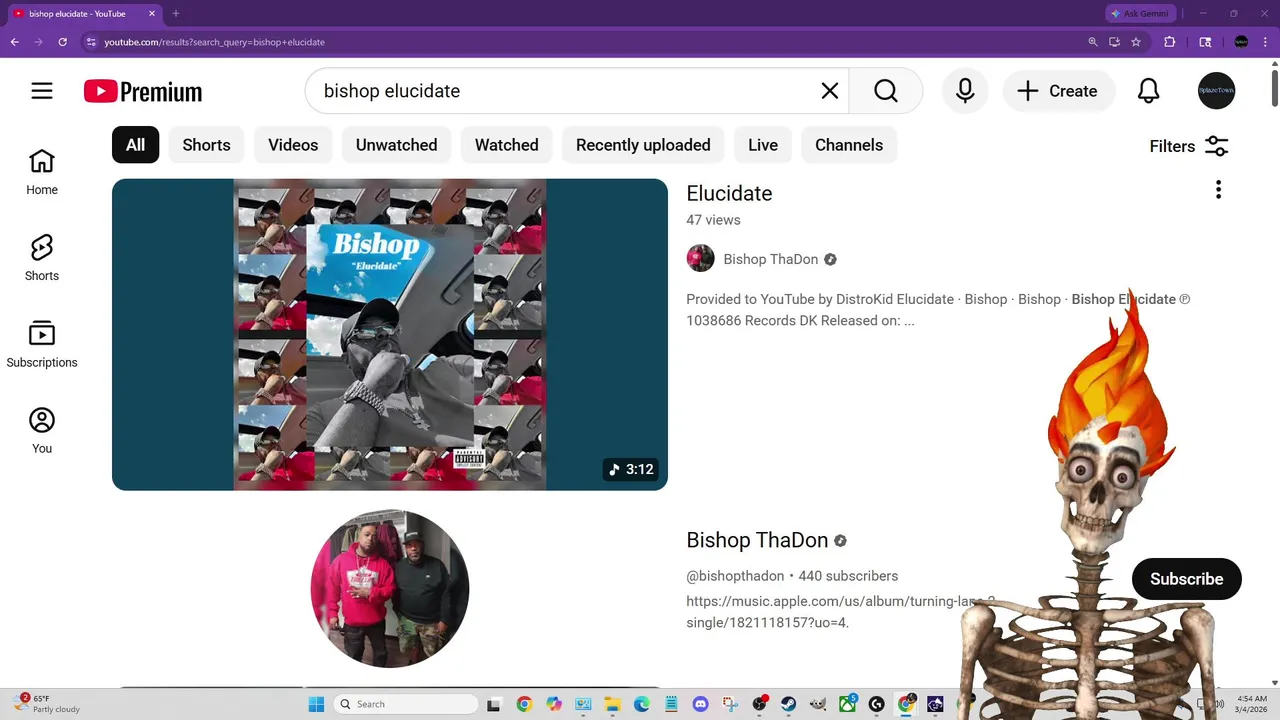Click Bishop ThaDon's small channel avatar
The height and width of the screenshot is (720, 1280).
click(x=700, y=259)
